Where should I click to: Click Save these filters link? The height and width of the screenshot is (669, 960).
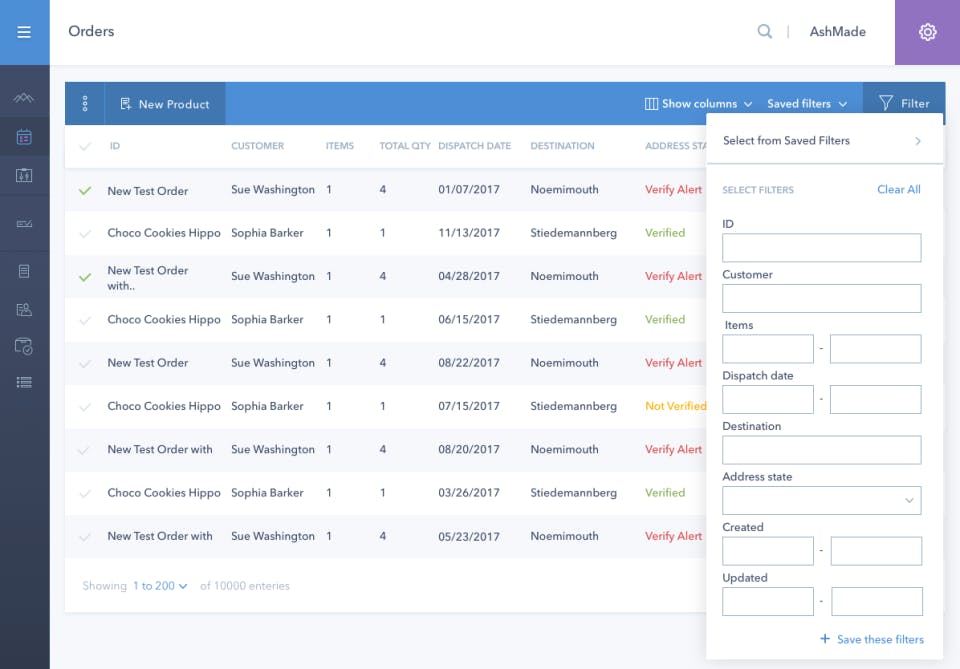coord(880,639)
